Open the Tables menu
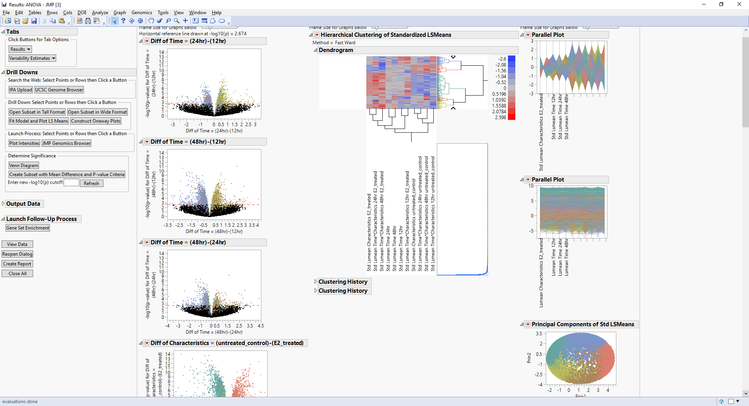Screen dimensions: 749x406 tap(35, 12)
